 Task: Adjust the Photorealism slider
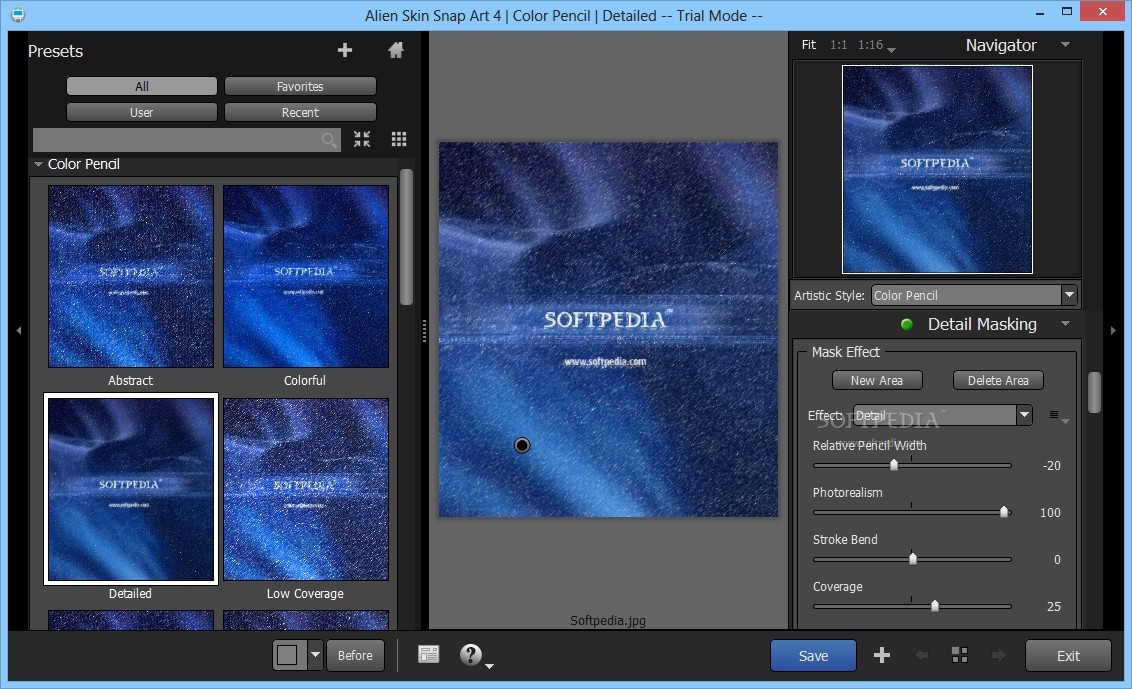point(912,512)
